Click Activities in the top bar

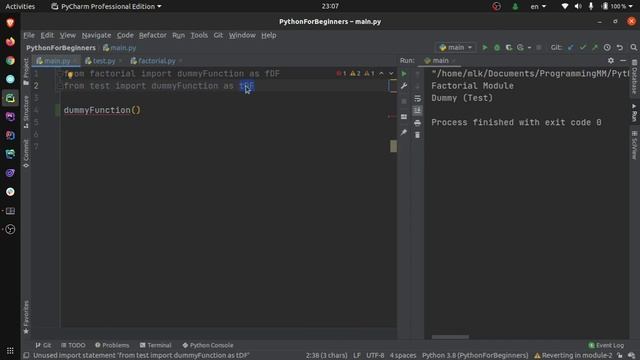point(20,7)
